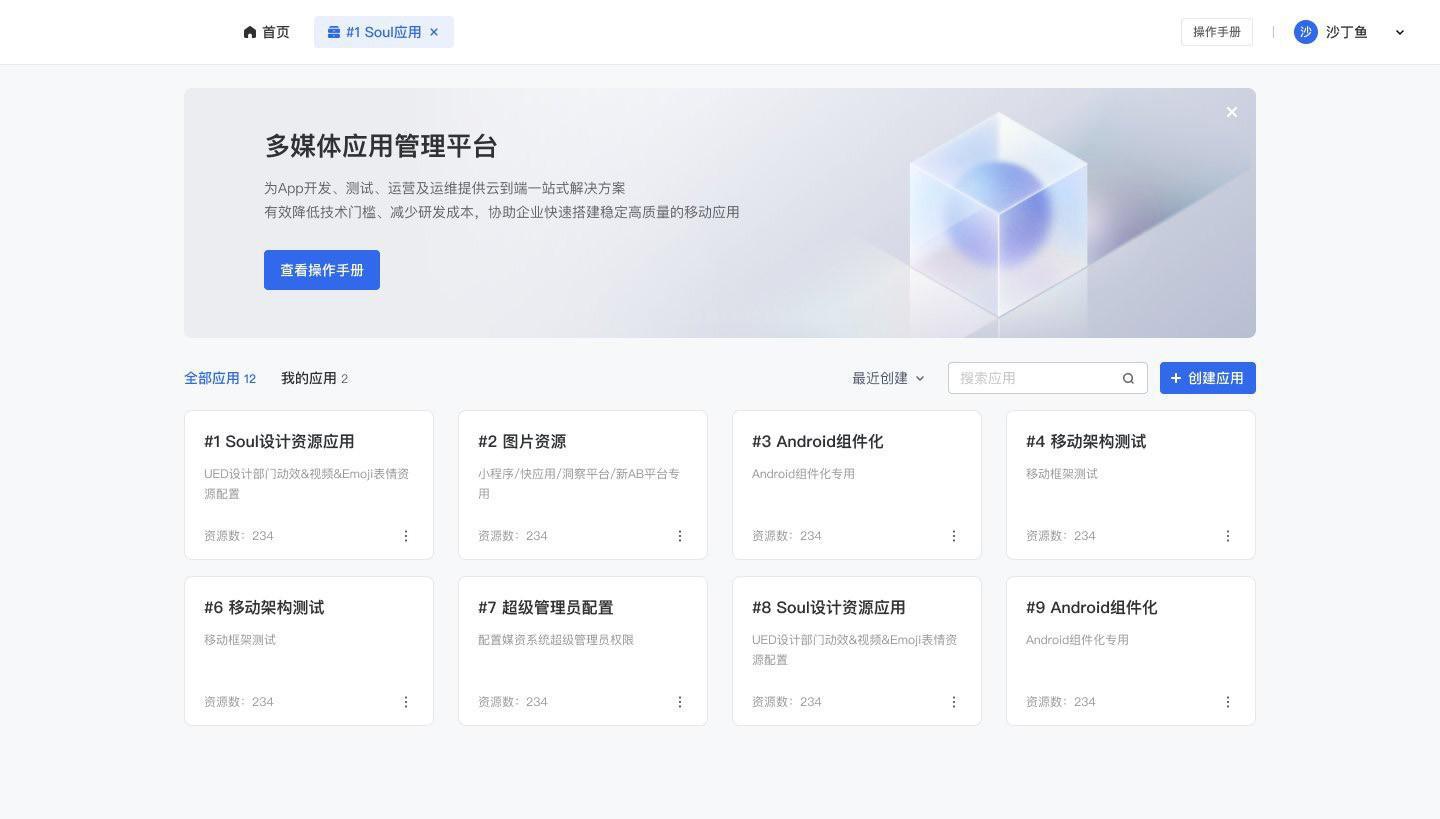
Task: Close the #1 Soul应用 tab
Action: pos(434,32)
